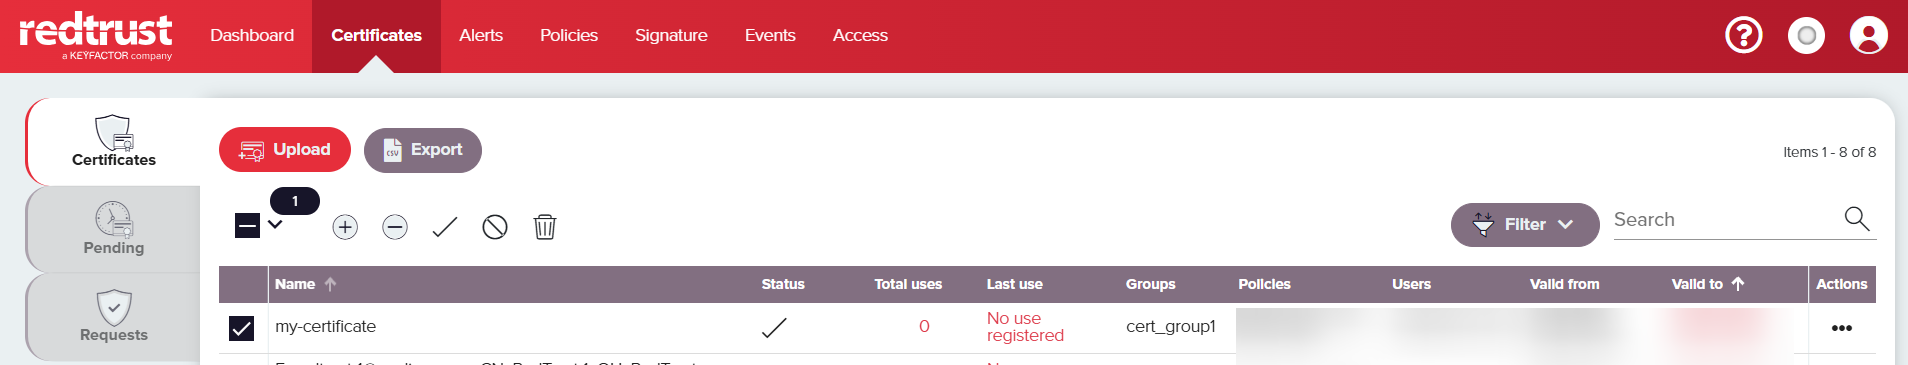The image size is (1908, 365).
Task: Uncheck the my-certificate row checkbox
Action: click(x=242, y=328)
